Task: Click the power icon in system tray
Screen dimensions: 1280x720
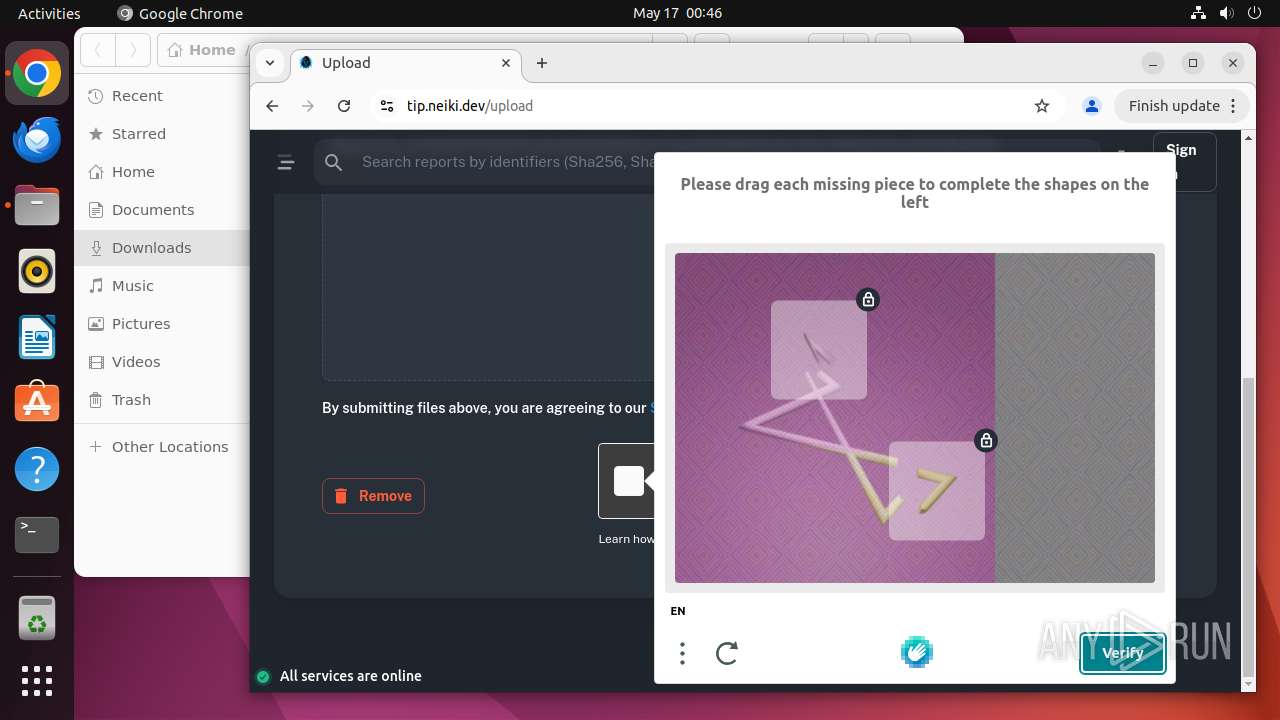Action: (1253, 13)
